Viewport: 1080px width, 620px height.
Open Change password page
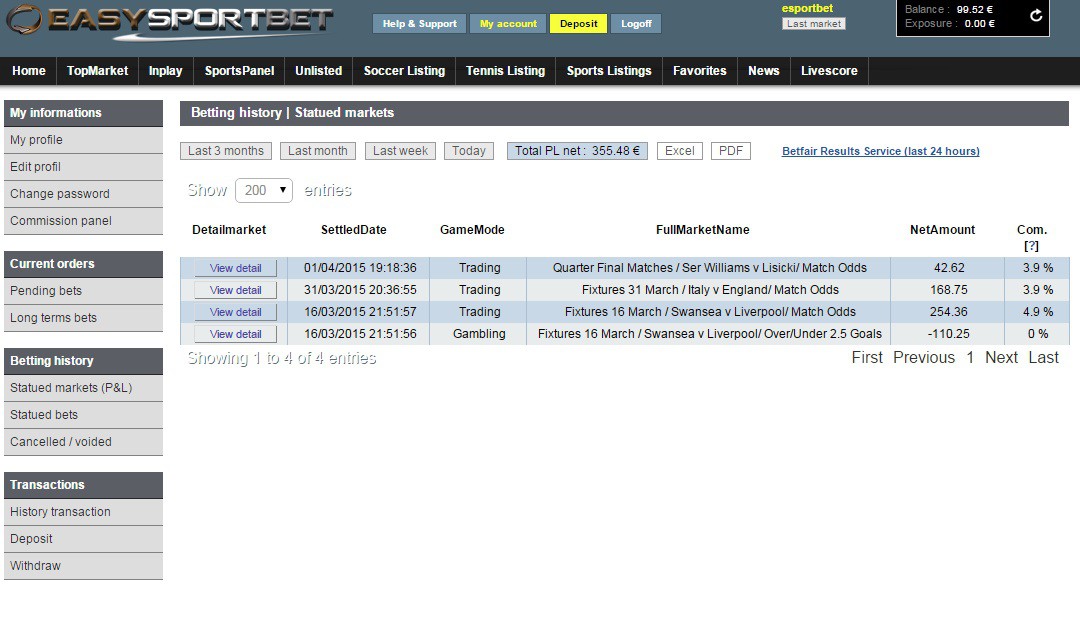pos(83,194)
